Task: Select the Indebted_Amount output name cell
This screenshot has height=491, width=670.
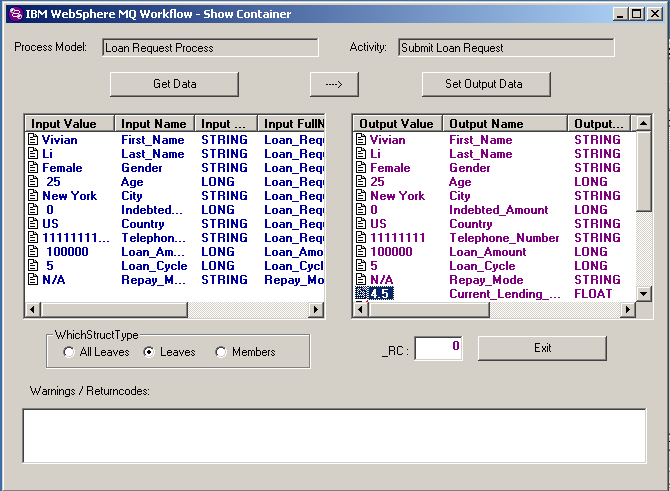Action: click(x=498, y=210)
